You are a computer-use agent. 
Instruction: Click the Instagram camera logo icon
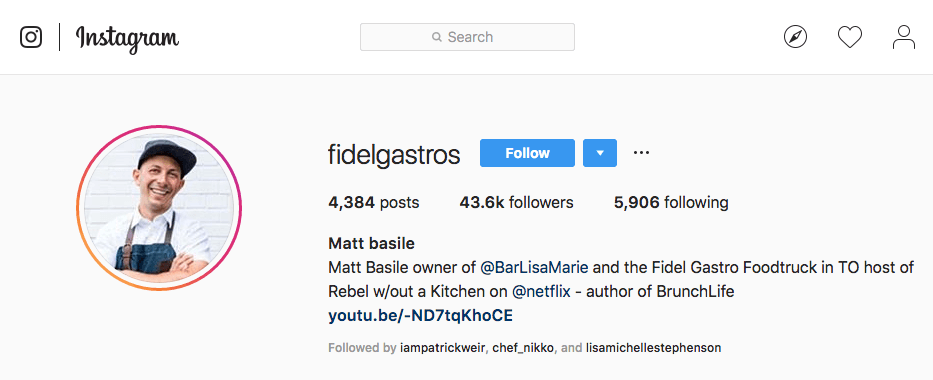coord(31,37)
